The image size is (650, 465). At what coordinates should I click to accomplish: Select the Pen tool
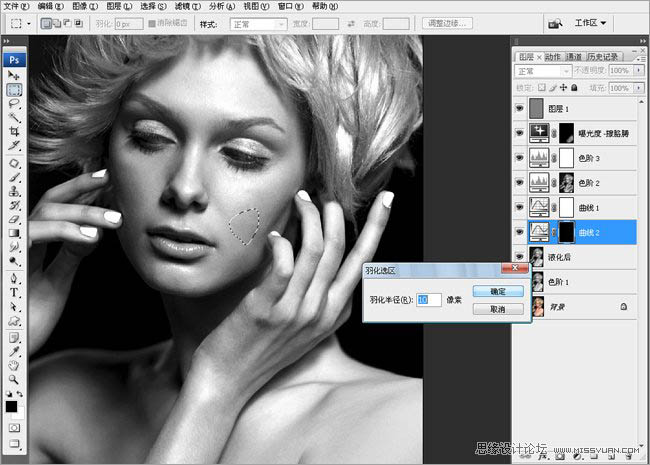[15, 279]
